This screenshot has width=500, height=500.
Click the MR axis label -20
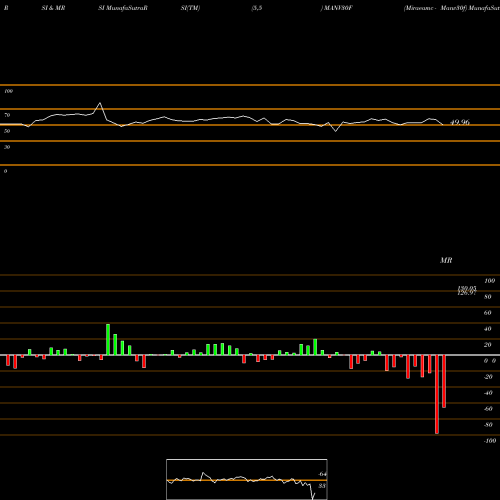click(x=488, y=377)
